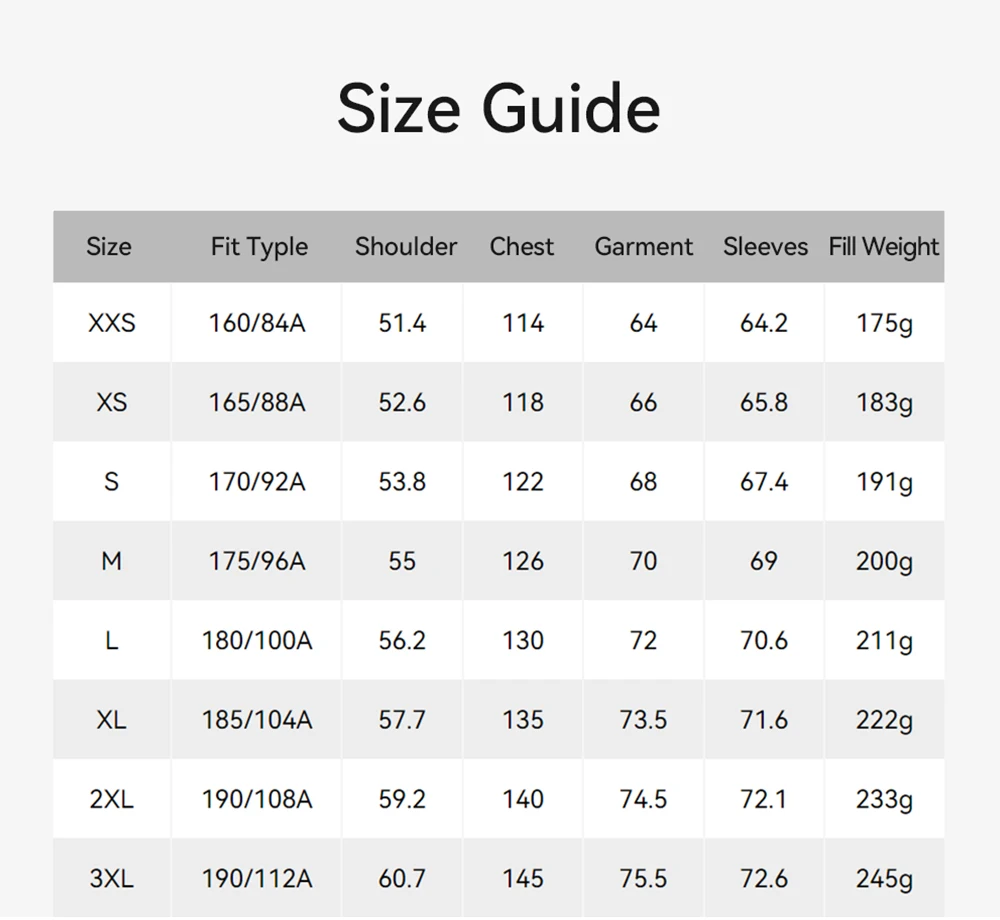Viewport: 1000px width, 920px height.
Task: Click the 180/100A fit type cell
Action: tap(257, 641)
